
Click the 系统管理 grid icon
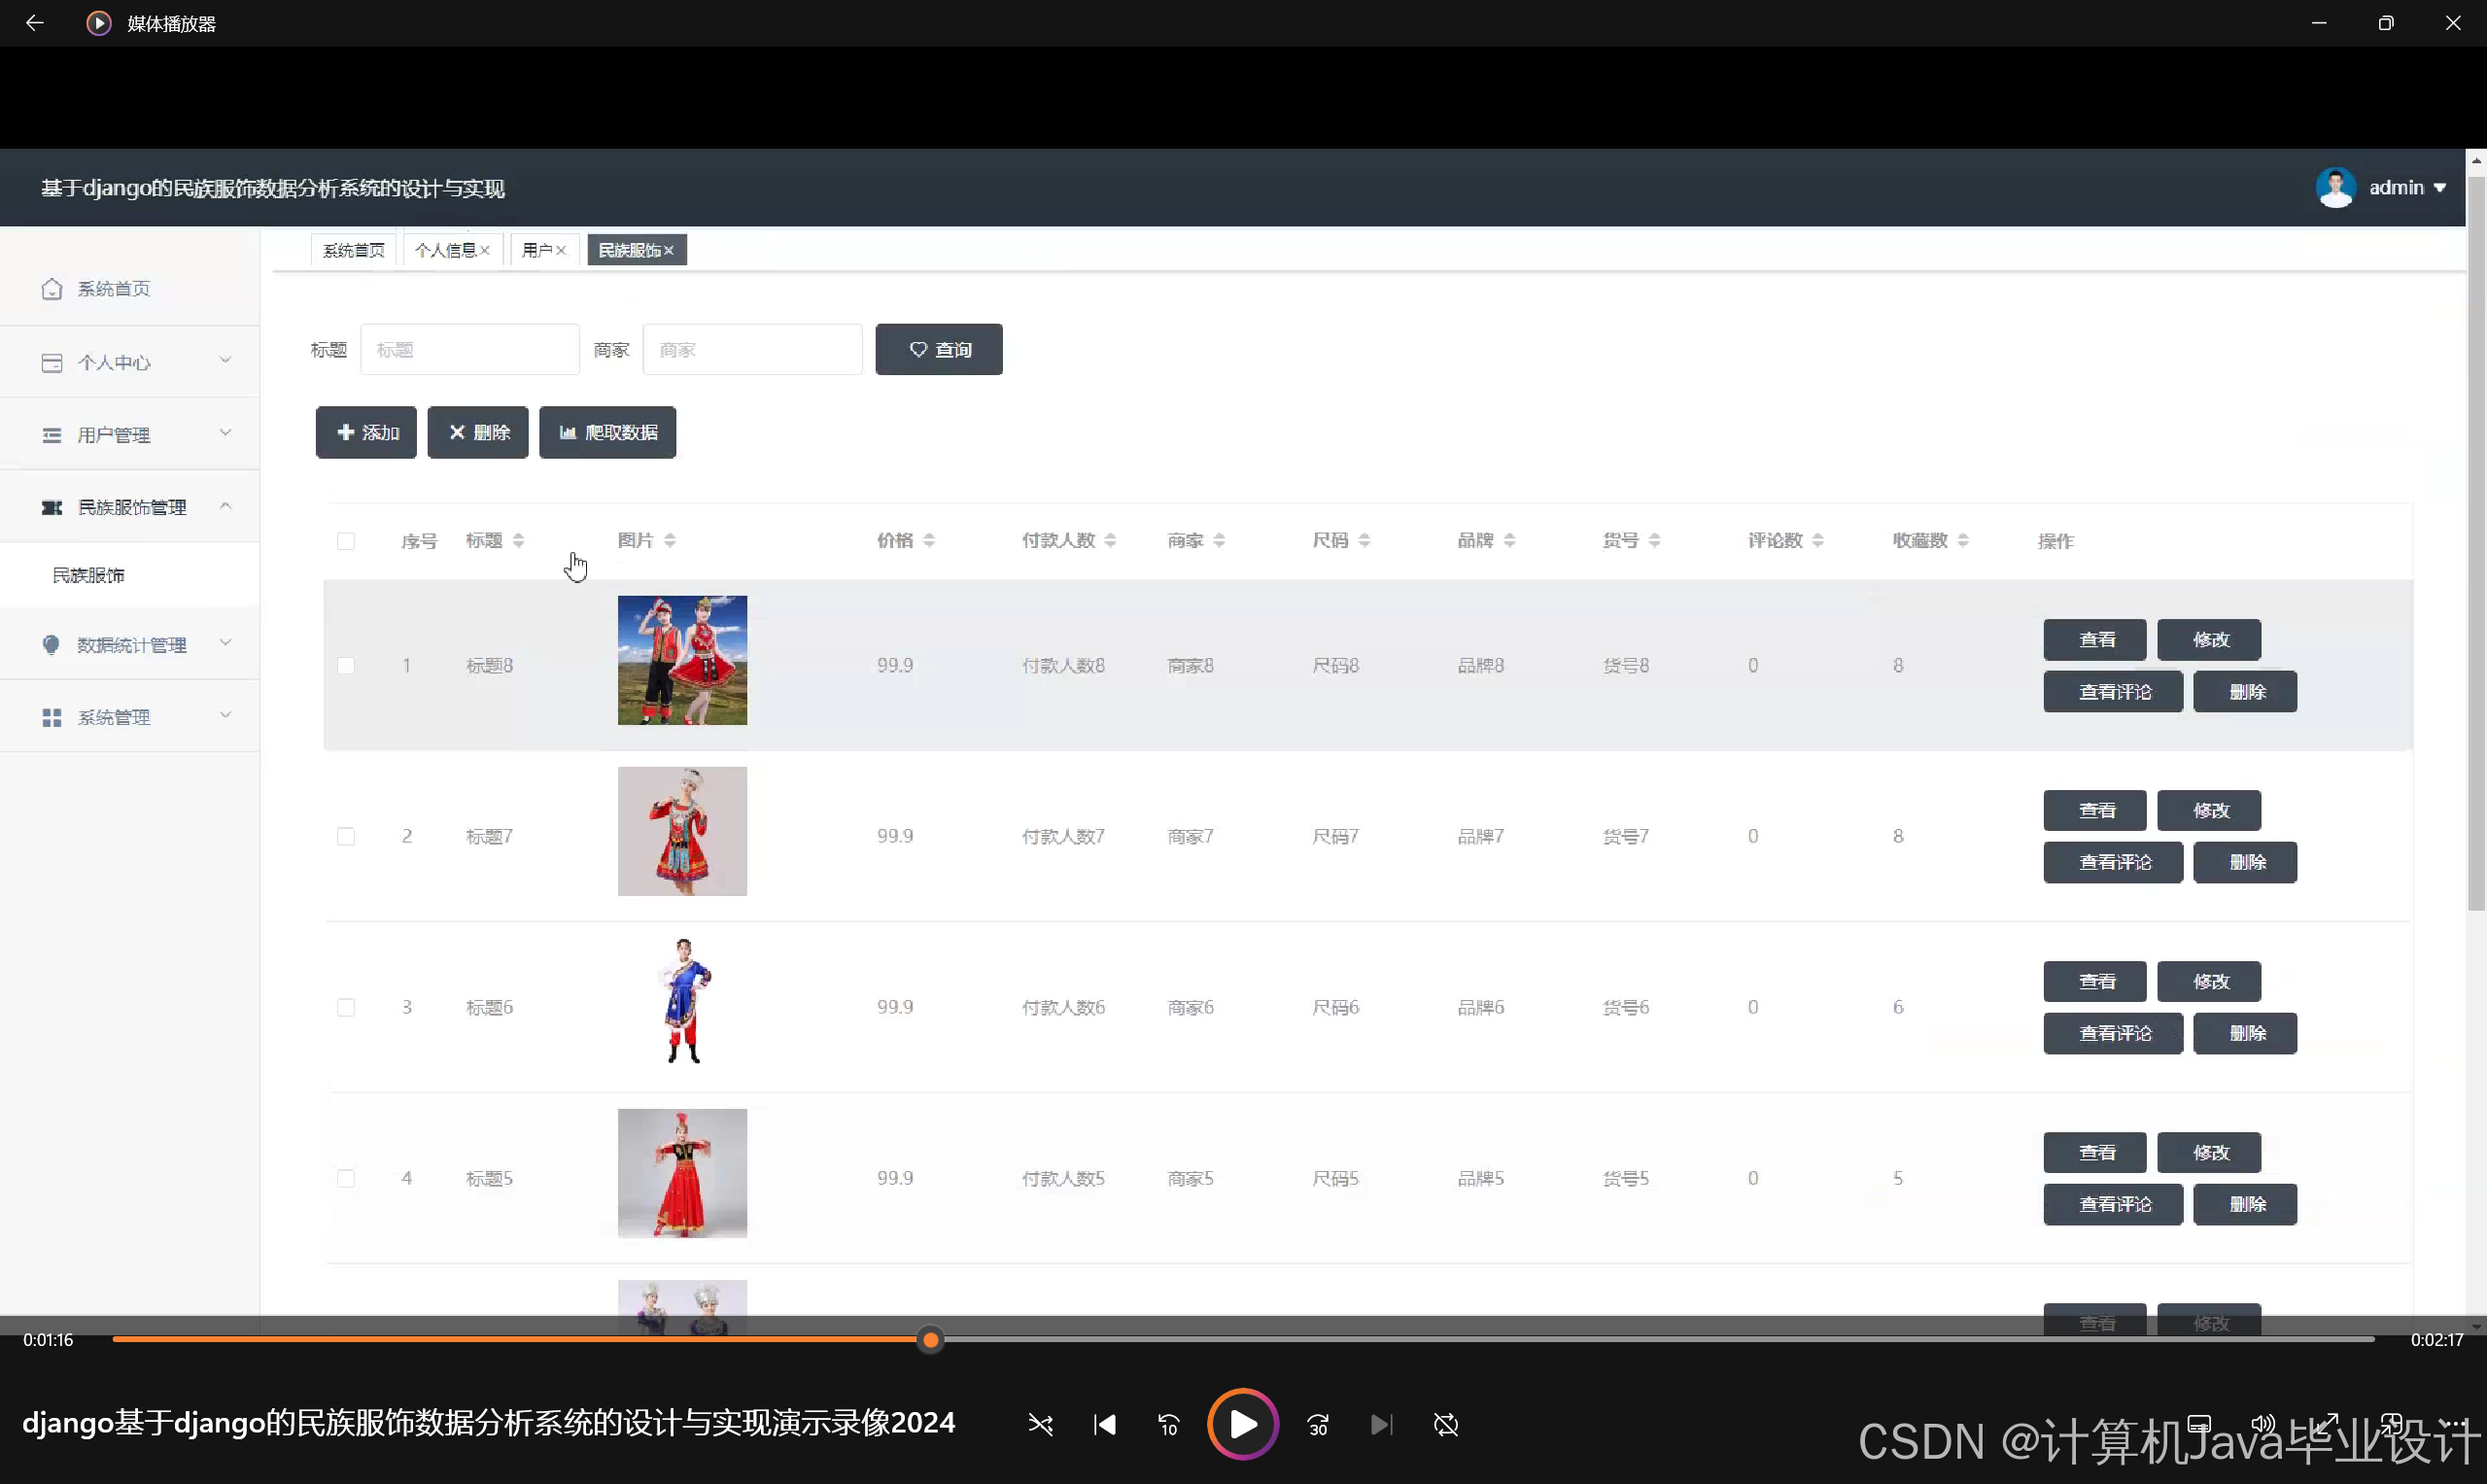52,717
